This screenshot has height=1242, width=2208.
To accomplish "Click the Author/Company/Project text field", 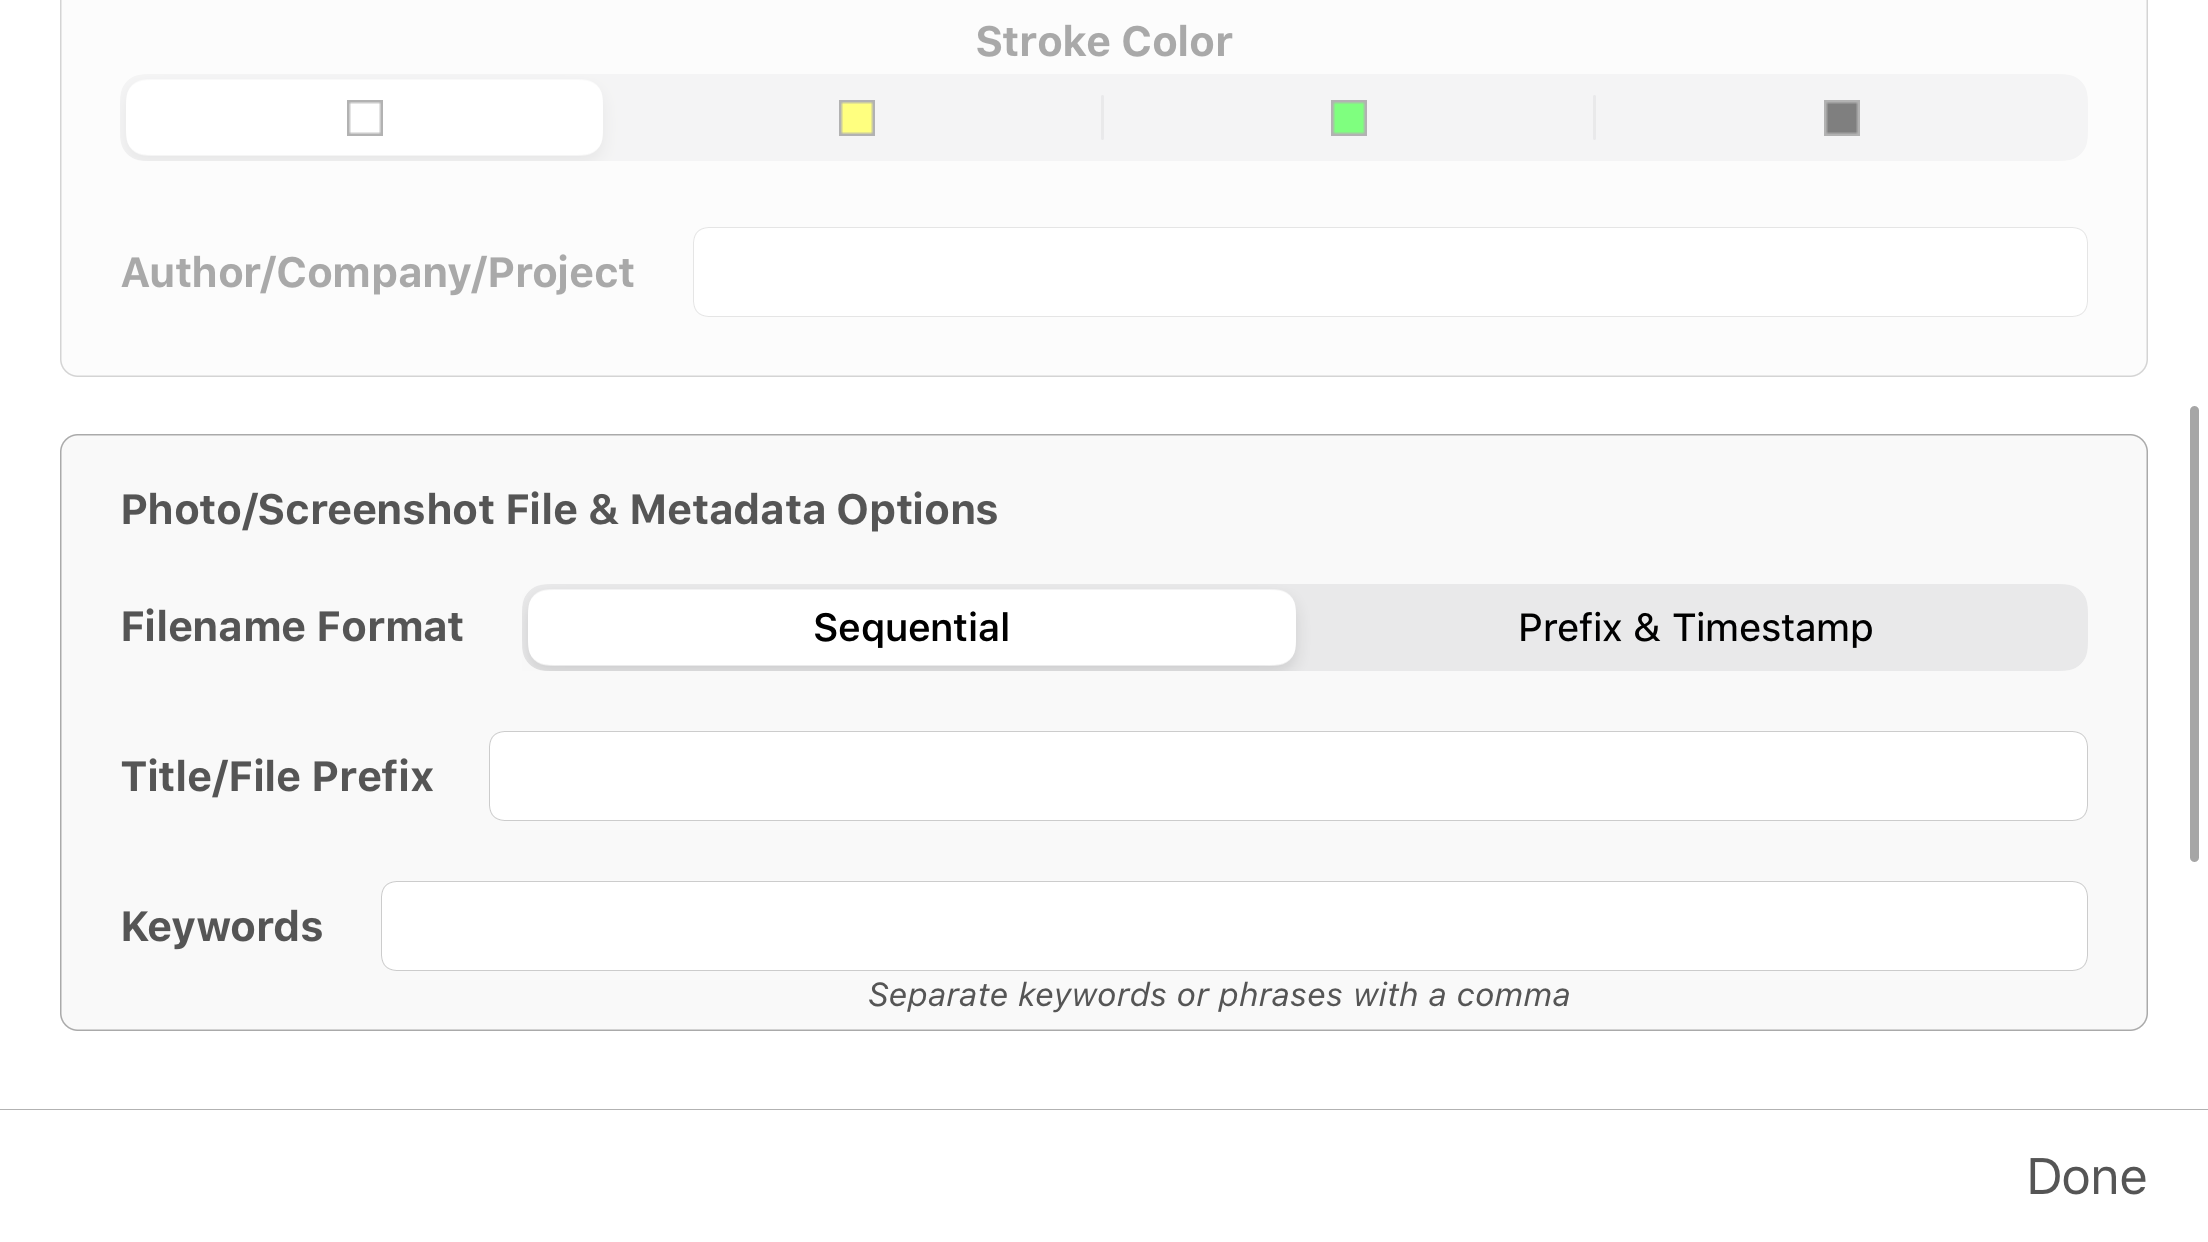I will (1389, 272).
